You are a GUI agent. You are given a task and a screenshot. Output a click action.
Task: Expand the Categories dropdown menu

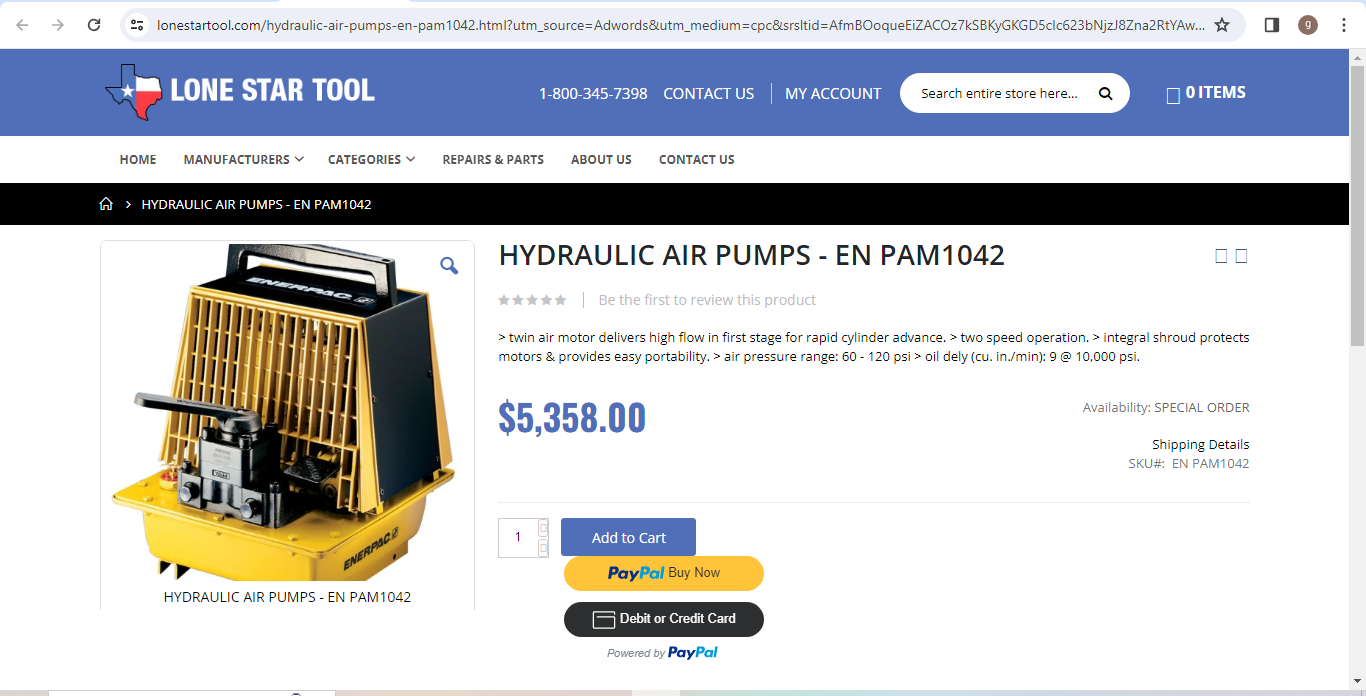coord(371,159)
